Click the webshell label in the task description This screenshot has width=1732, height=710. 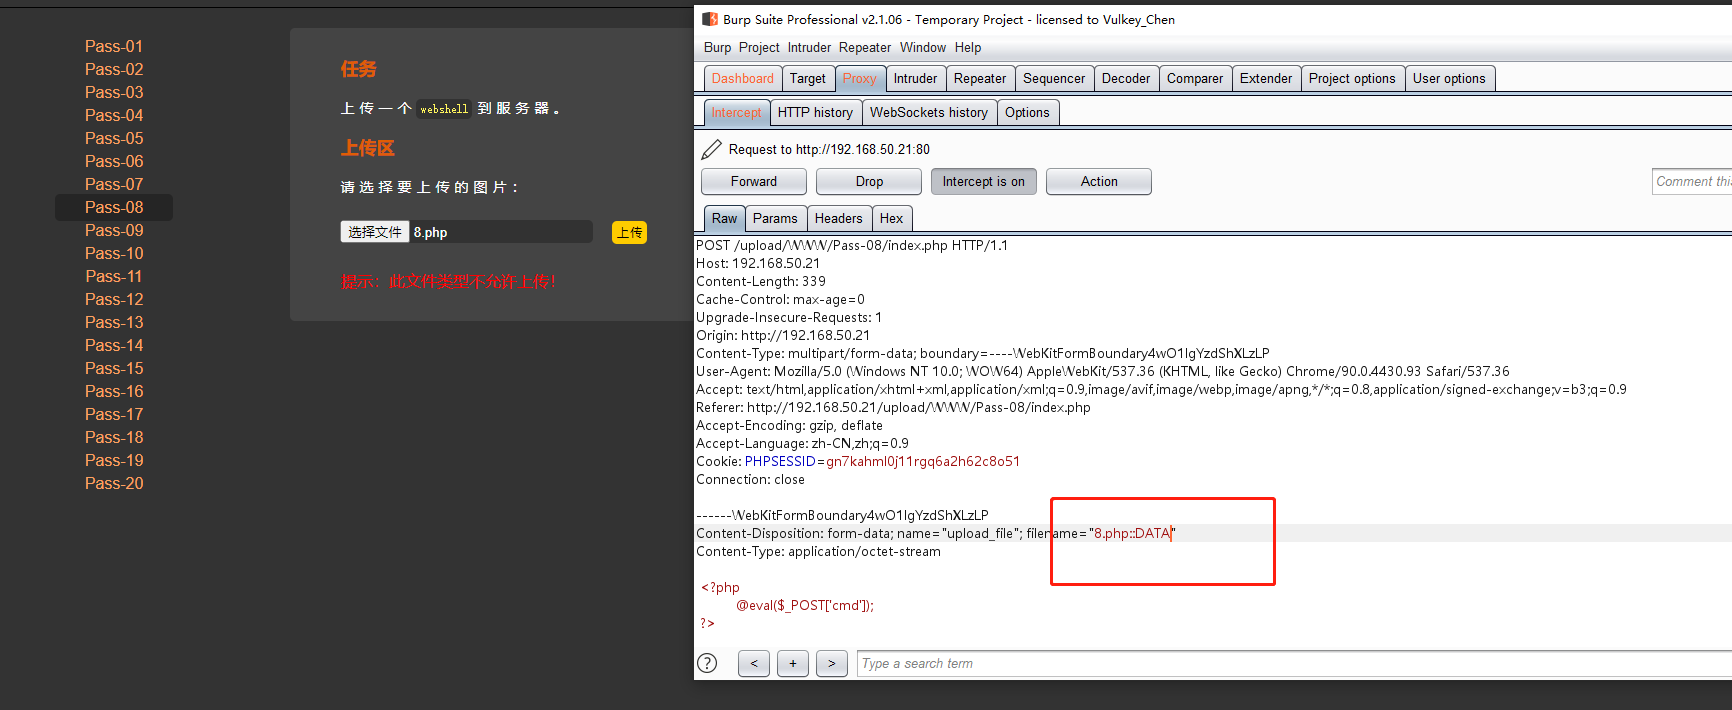[444, 109]
